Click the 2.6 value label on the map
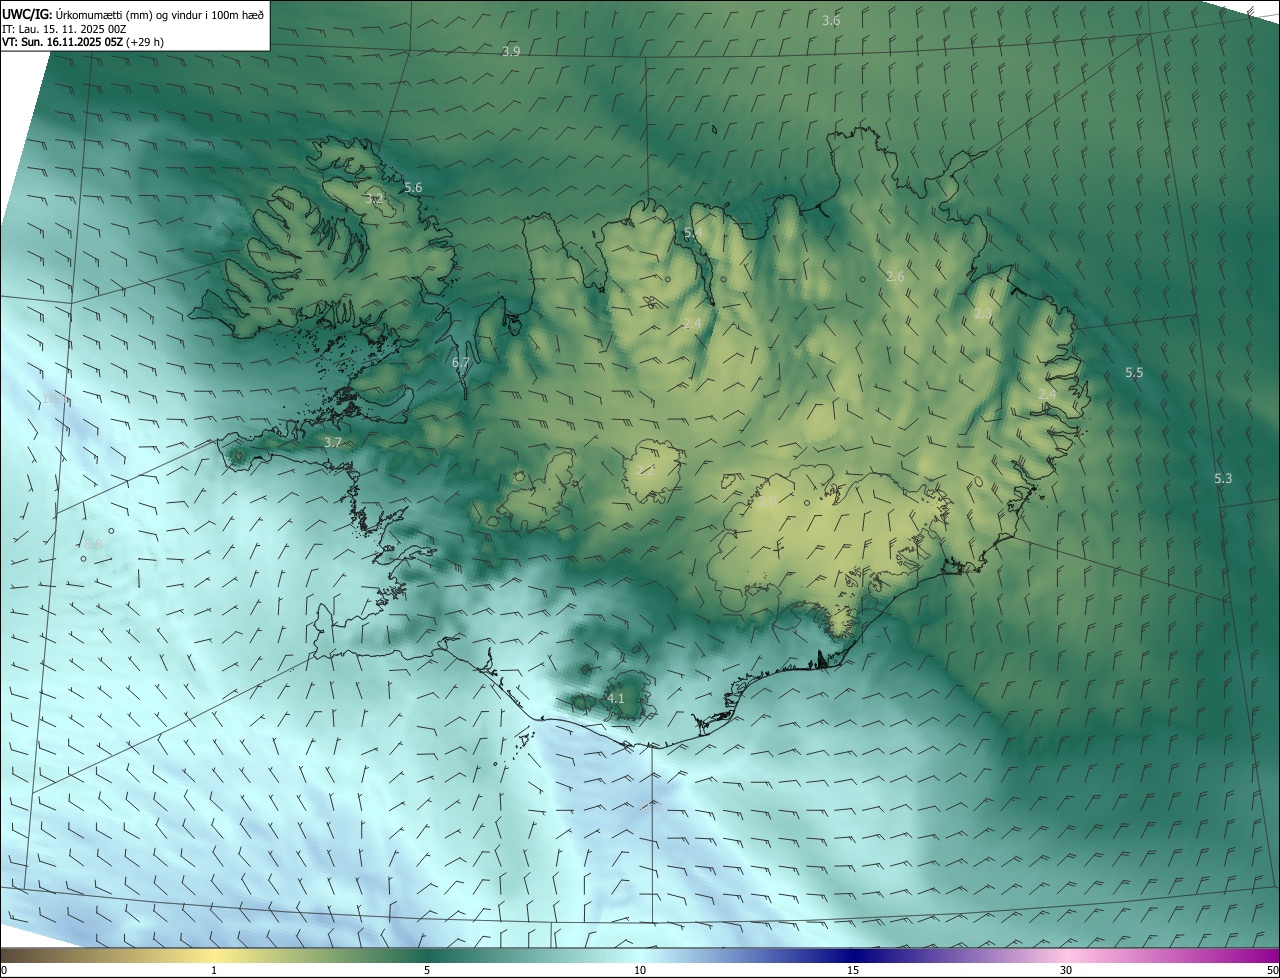Viewport: 1280px width, 978px height. click(895, 276)
